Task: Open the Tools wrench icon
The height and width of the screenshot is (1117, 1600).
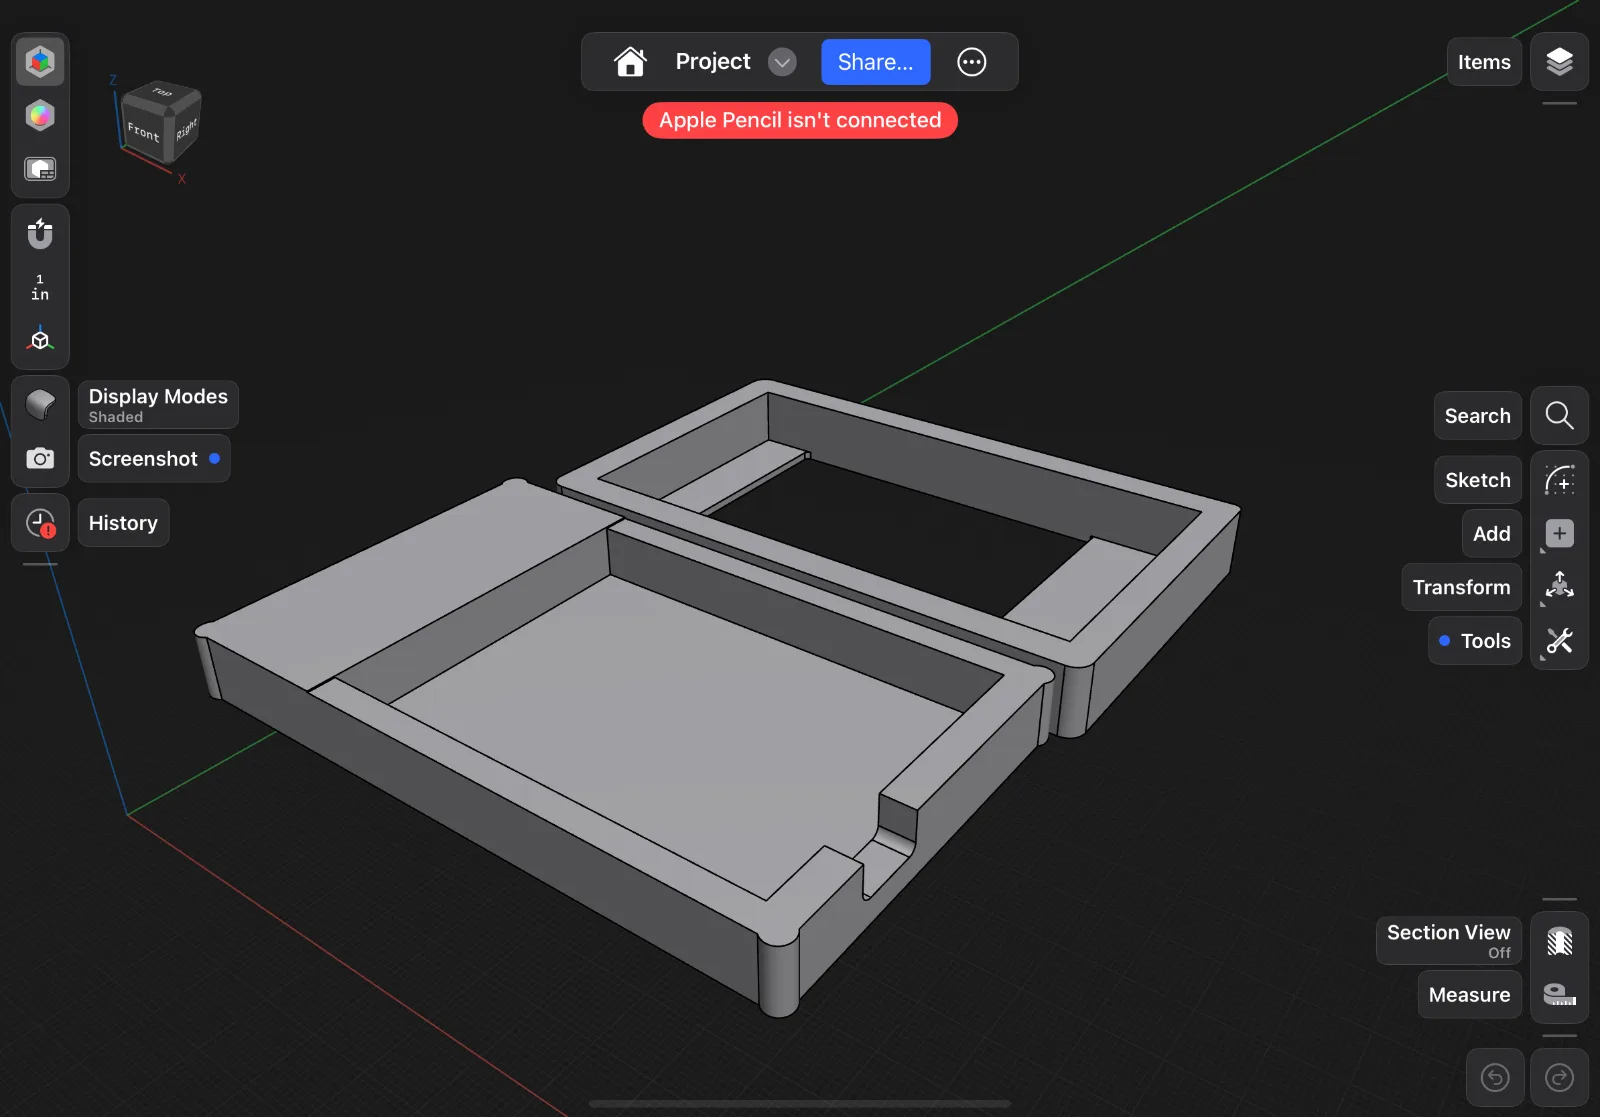Action: tap(1559, 641)
